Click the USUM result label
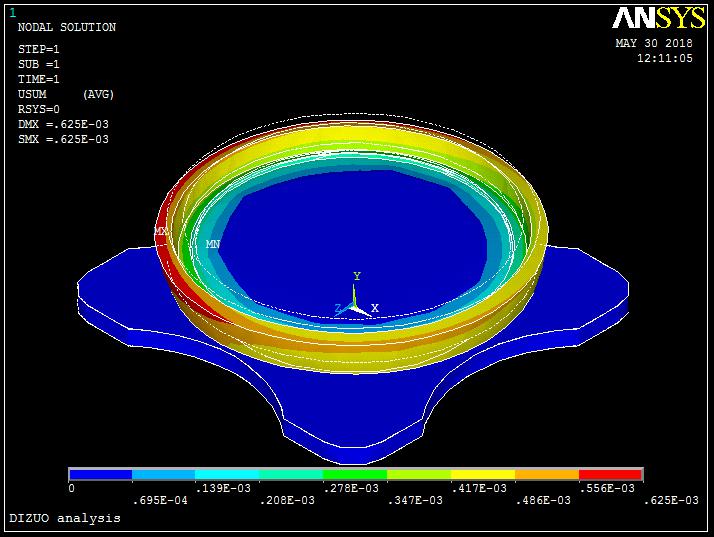 pyautogui.click(x=32, y=94)
